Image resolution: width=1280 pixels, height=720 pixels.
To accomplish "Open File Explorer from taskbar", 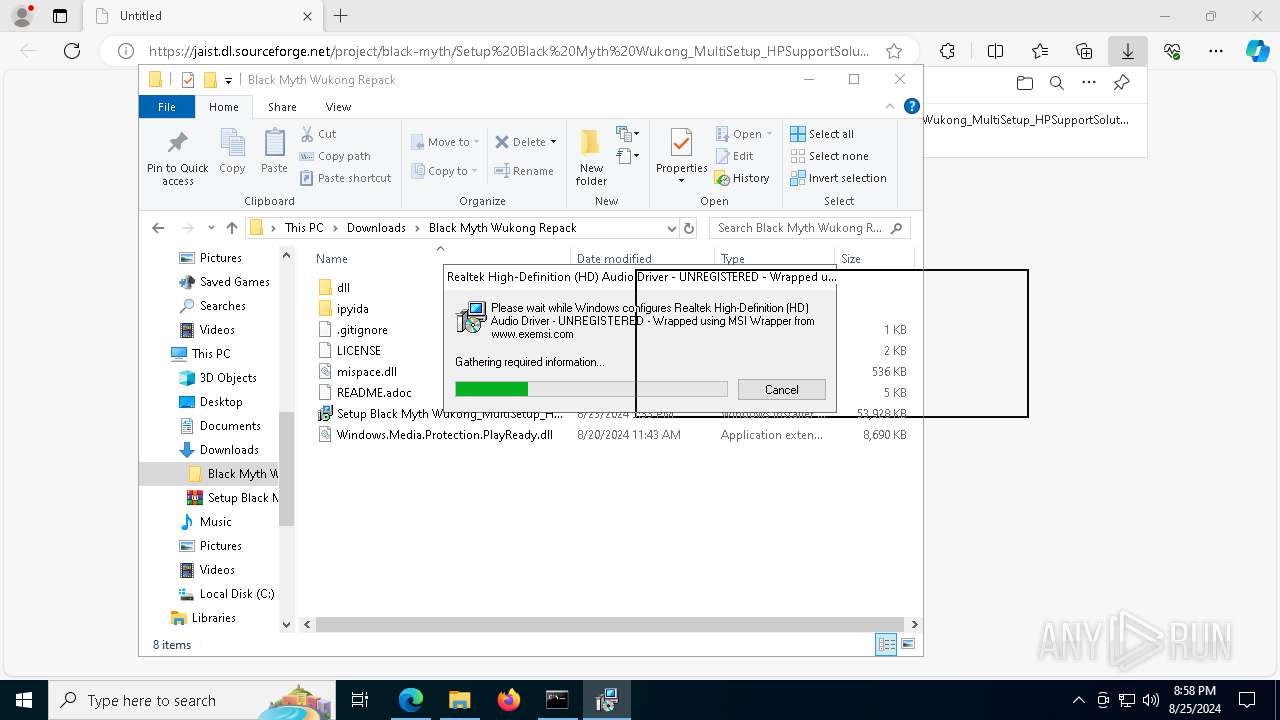I will pyautogui.click(x=459, y=700).
